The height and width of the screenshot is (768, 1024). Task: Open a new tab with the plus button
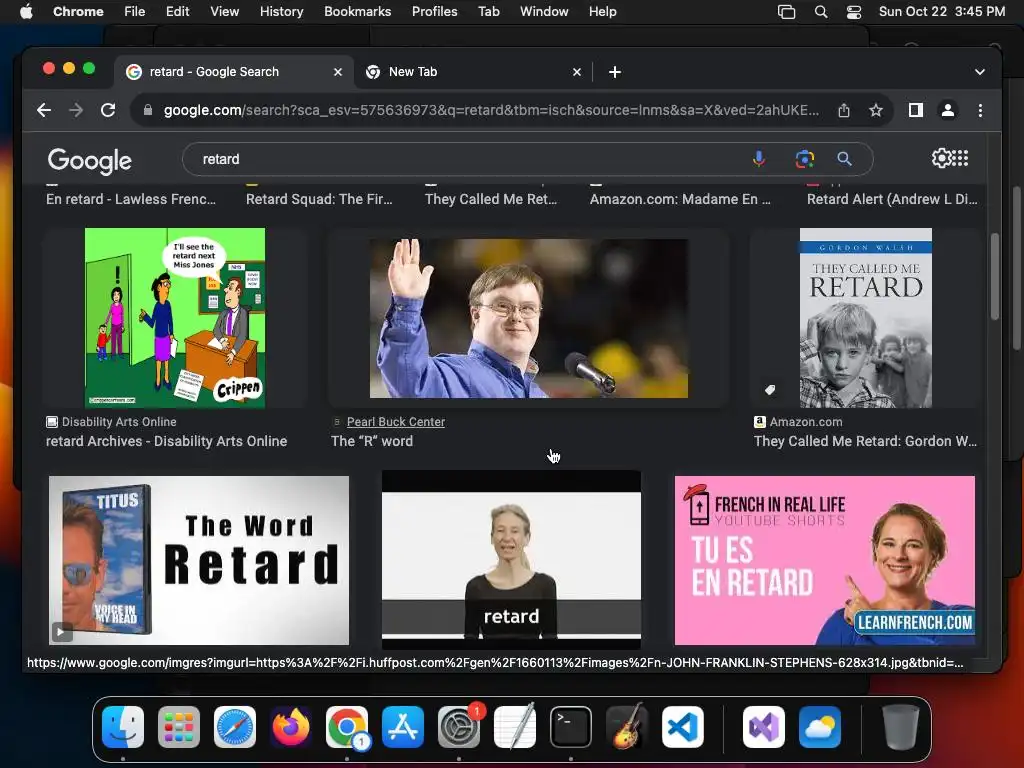[615, 72]
